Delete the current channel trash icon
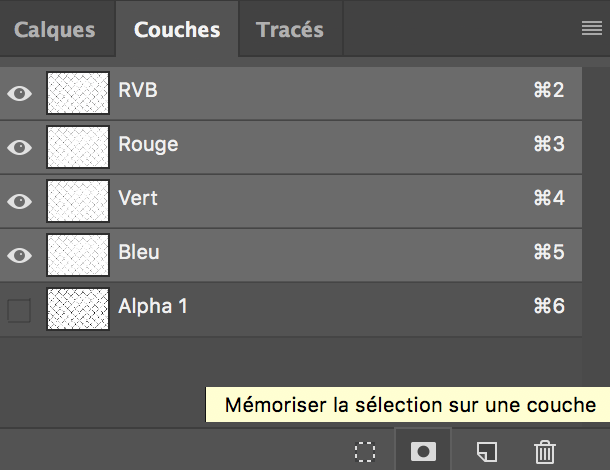The height and width of the screenshot is (470, 610). click(x=544, y=451)
